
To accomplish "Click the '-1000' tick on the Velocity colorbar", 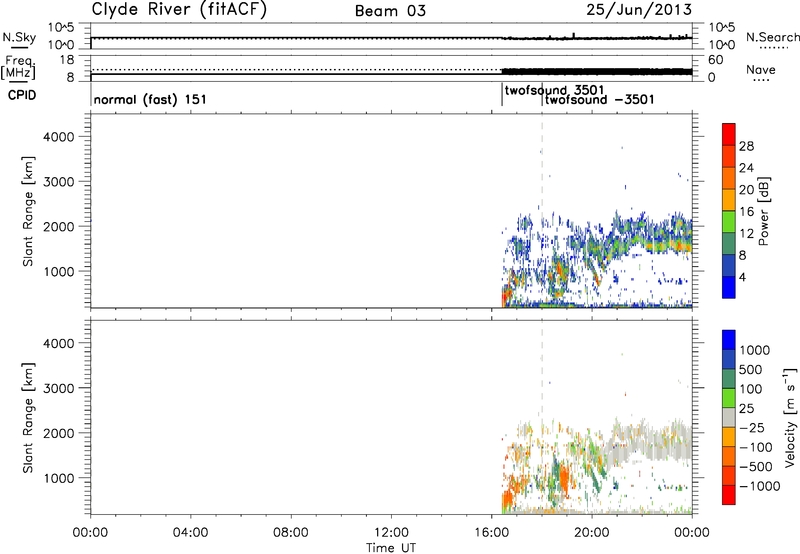I will [759, 486].
